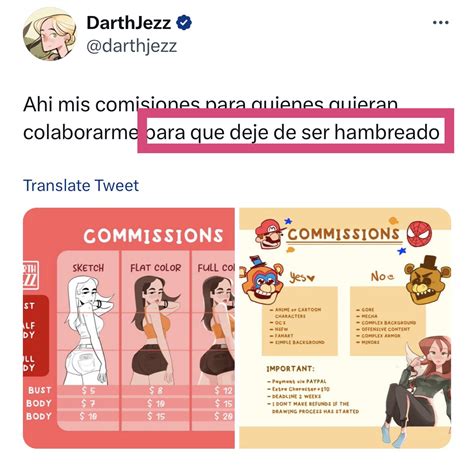
Task: Open the red commissions price sheet image
Action: [x=129, y=328]
